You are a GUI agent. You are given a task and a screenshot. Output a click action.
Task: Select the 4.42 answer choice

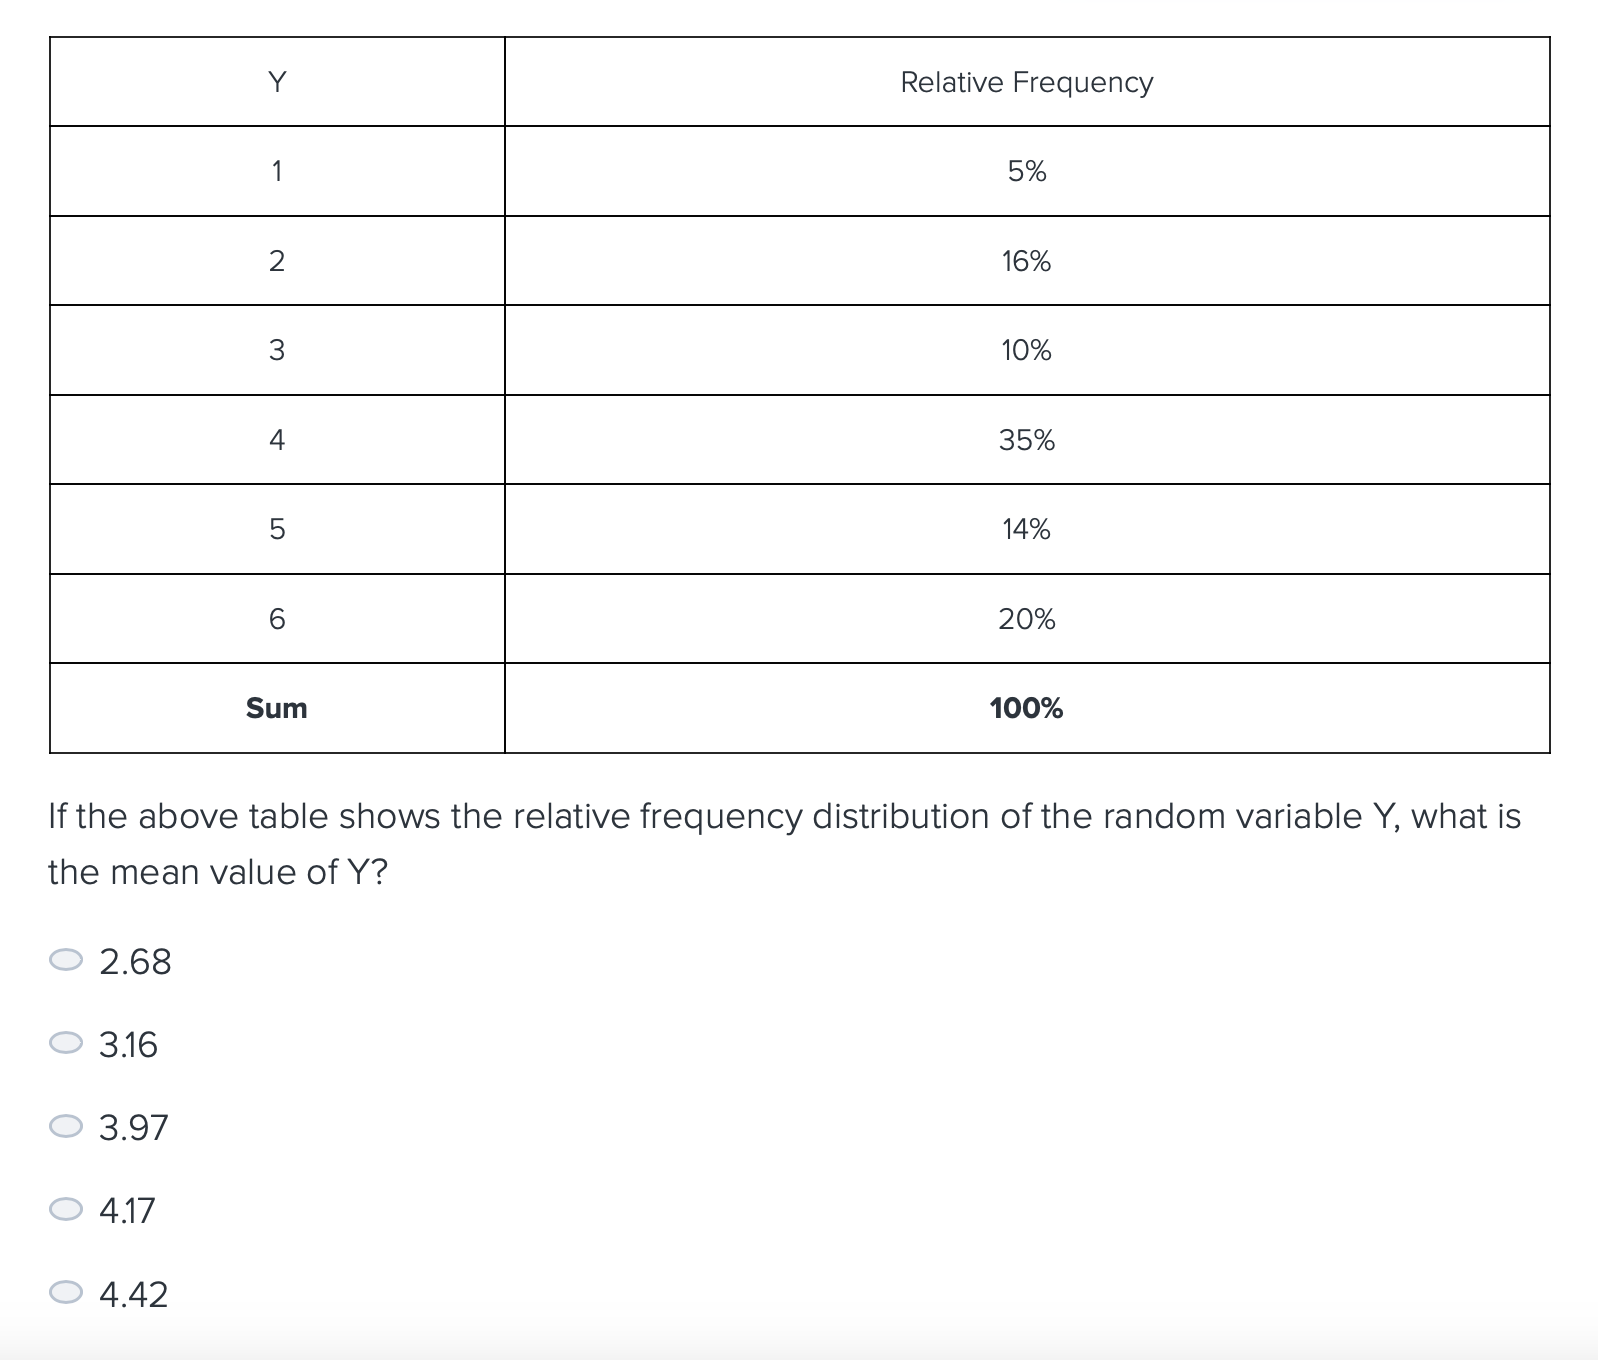click(x=67, y=1294)
